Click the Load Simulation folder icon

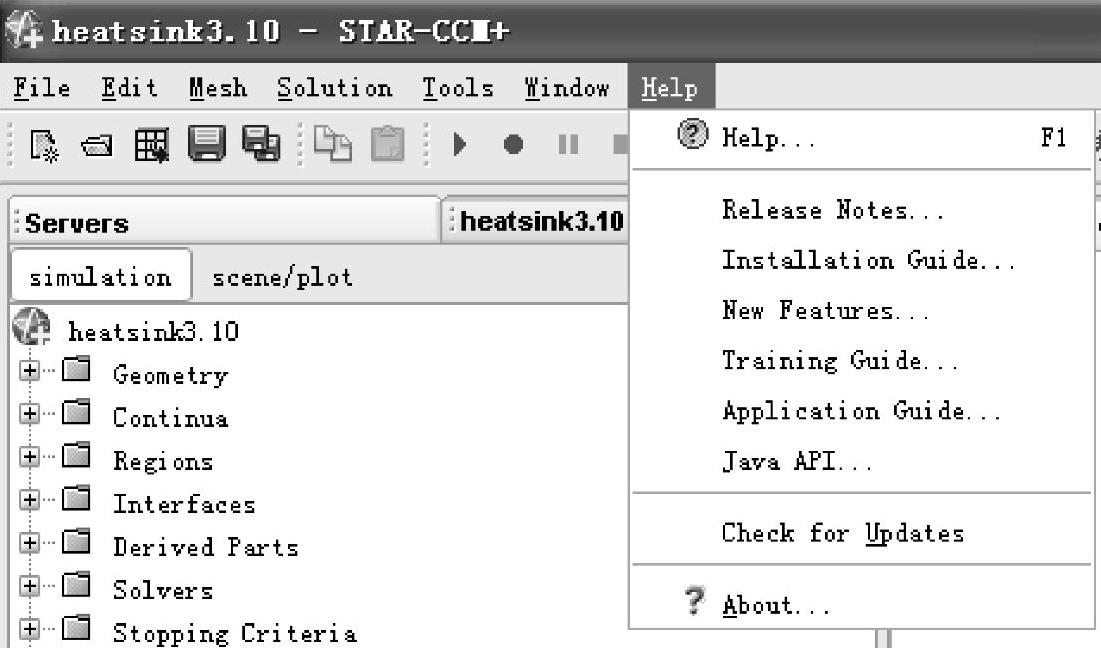click(x=97, y=146)
